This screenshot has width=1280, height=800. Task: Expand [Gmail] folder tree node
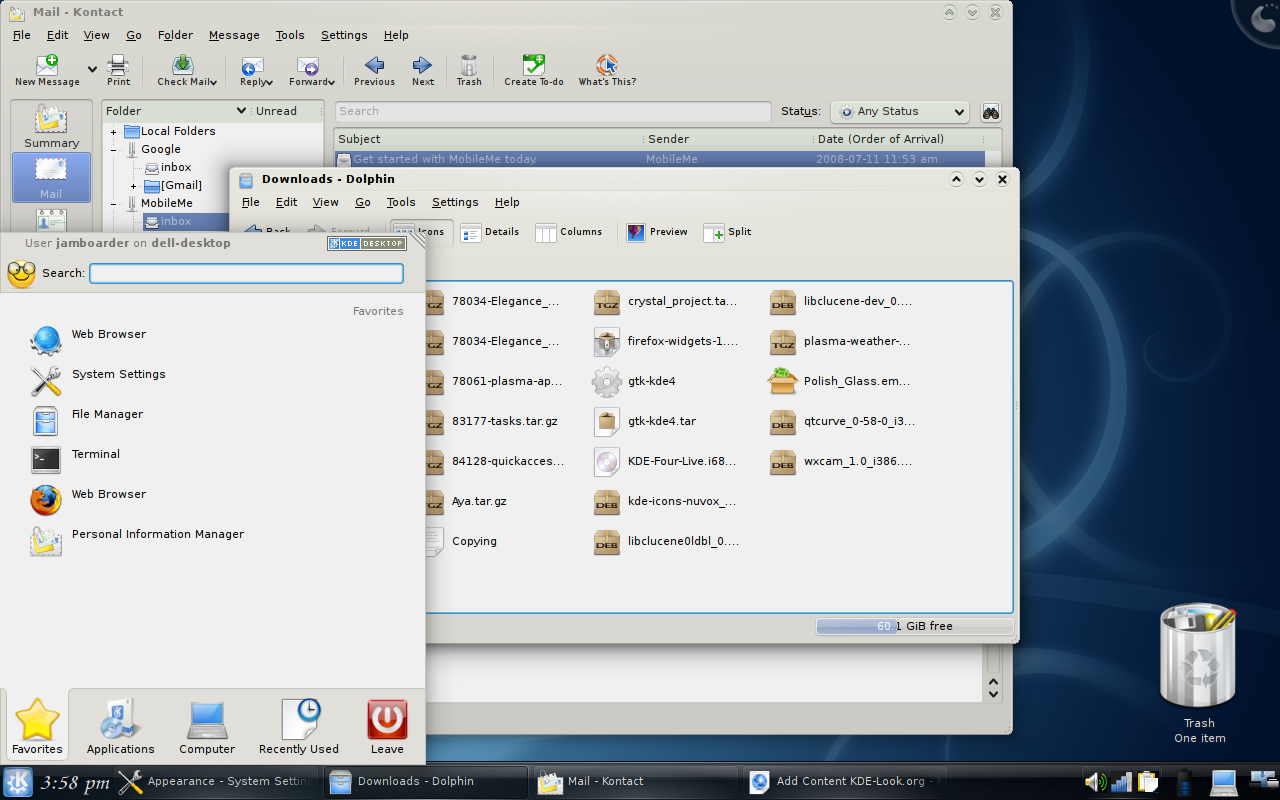133,186
